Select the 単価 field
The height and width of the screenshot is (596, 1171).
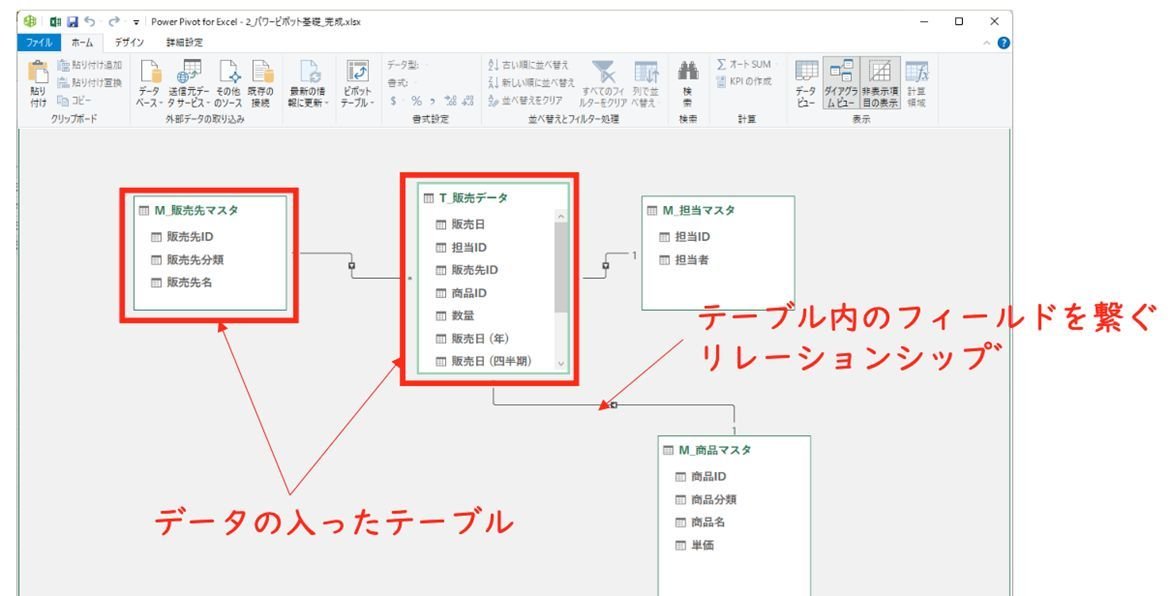[x=695, y=545]
